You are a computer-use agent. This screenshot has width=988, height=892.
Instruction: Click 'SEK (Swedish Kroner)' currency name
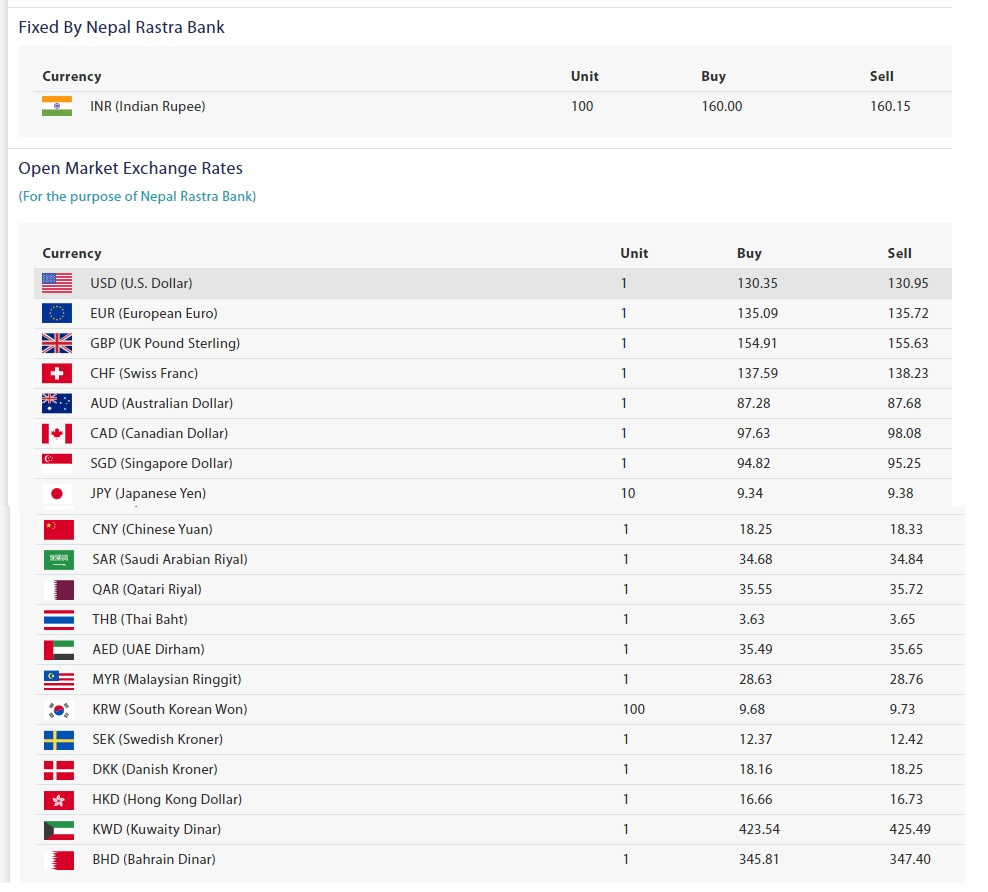pyautogui.click(x=158, y=740)
